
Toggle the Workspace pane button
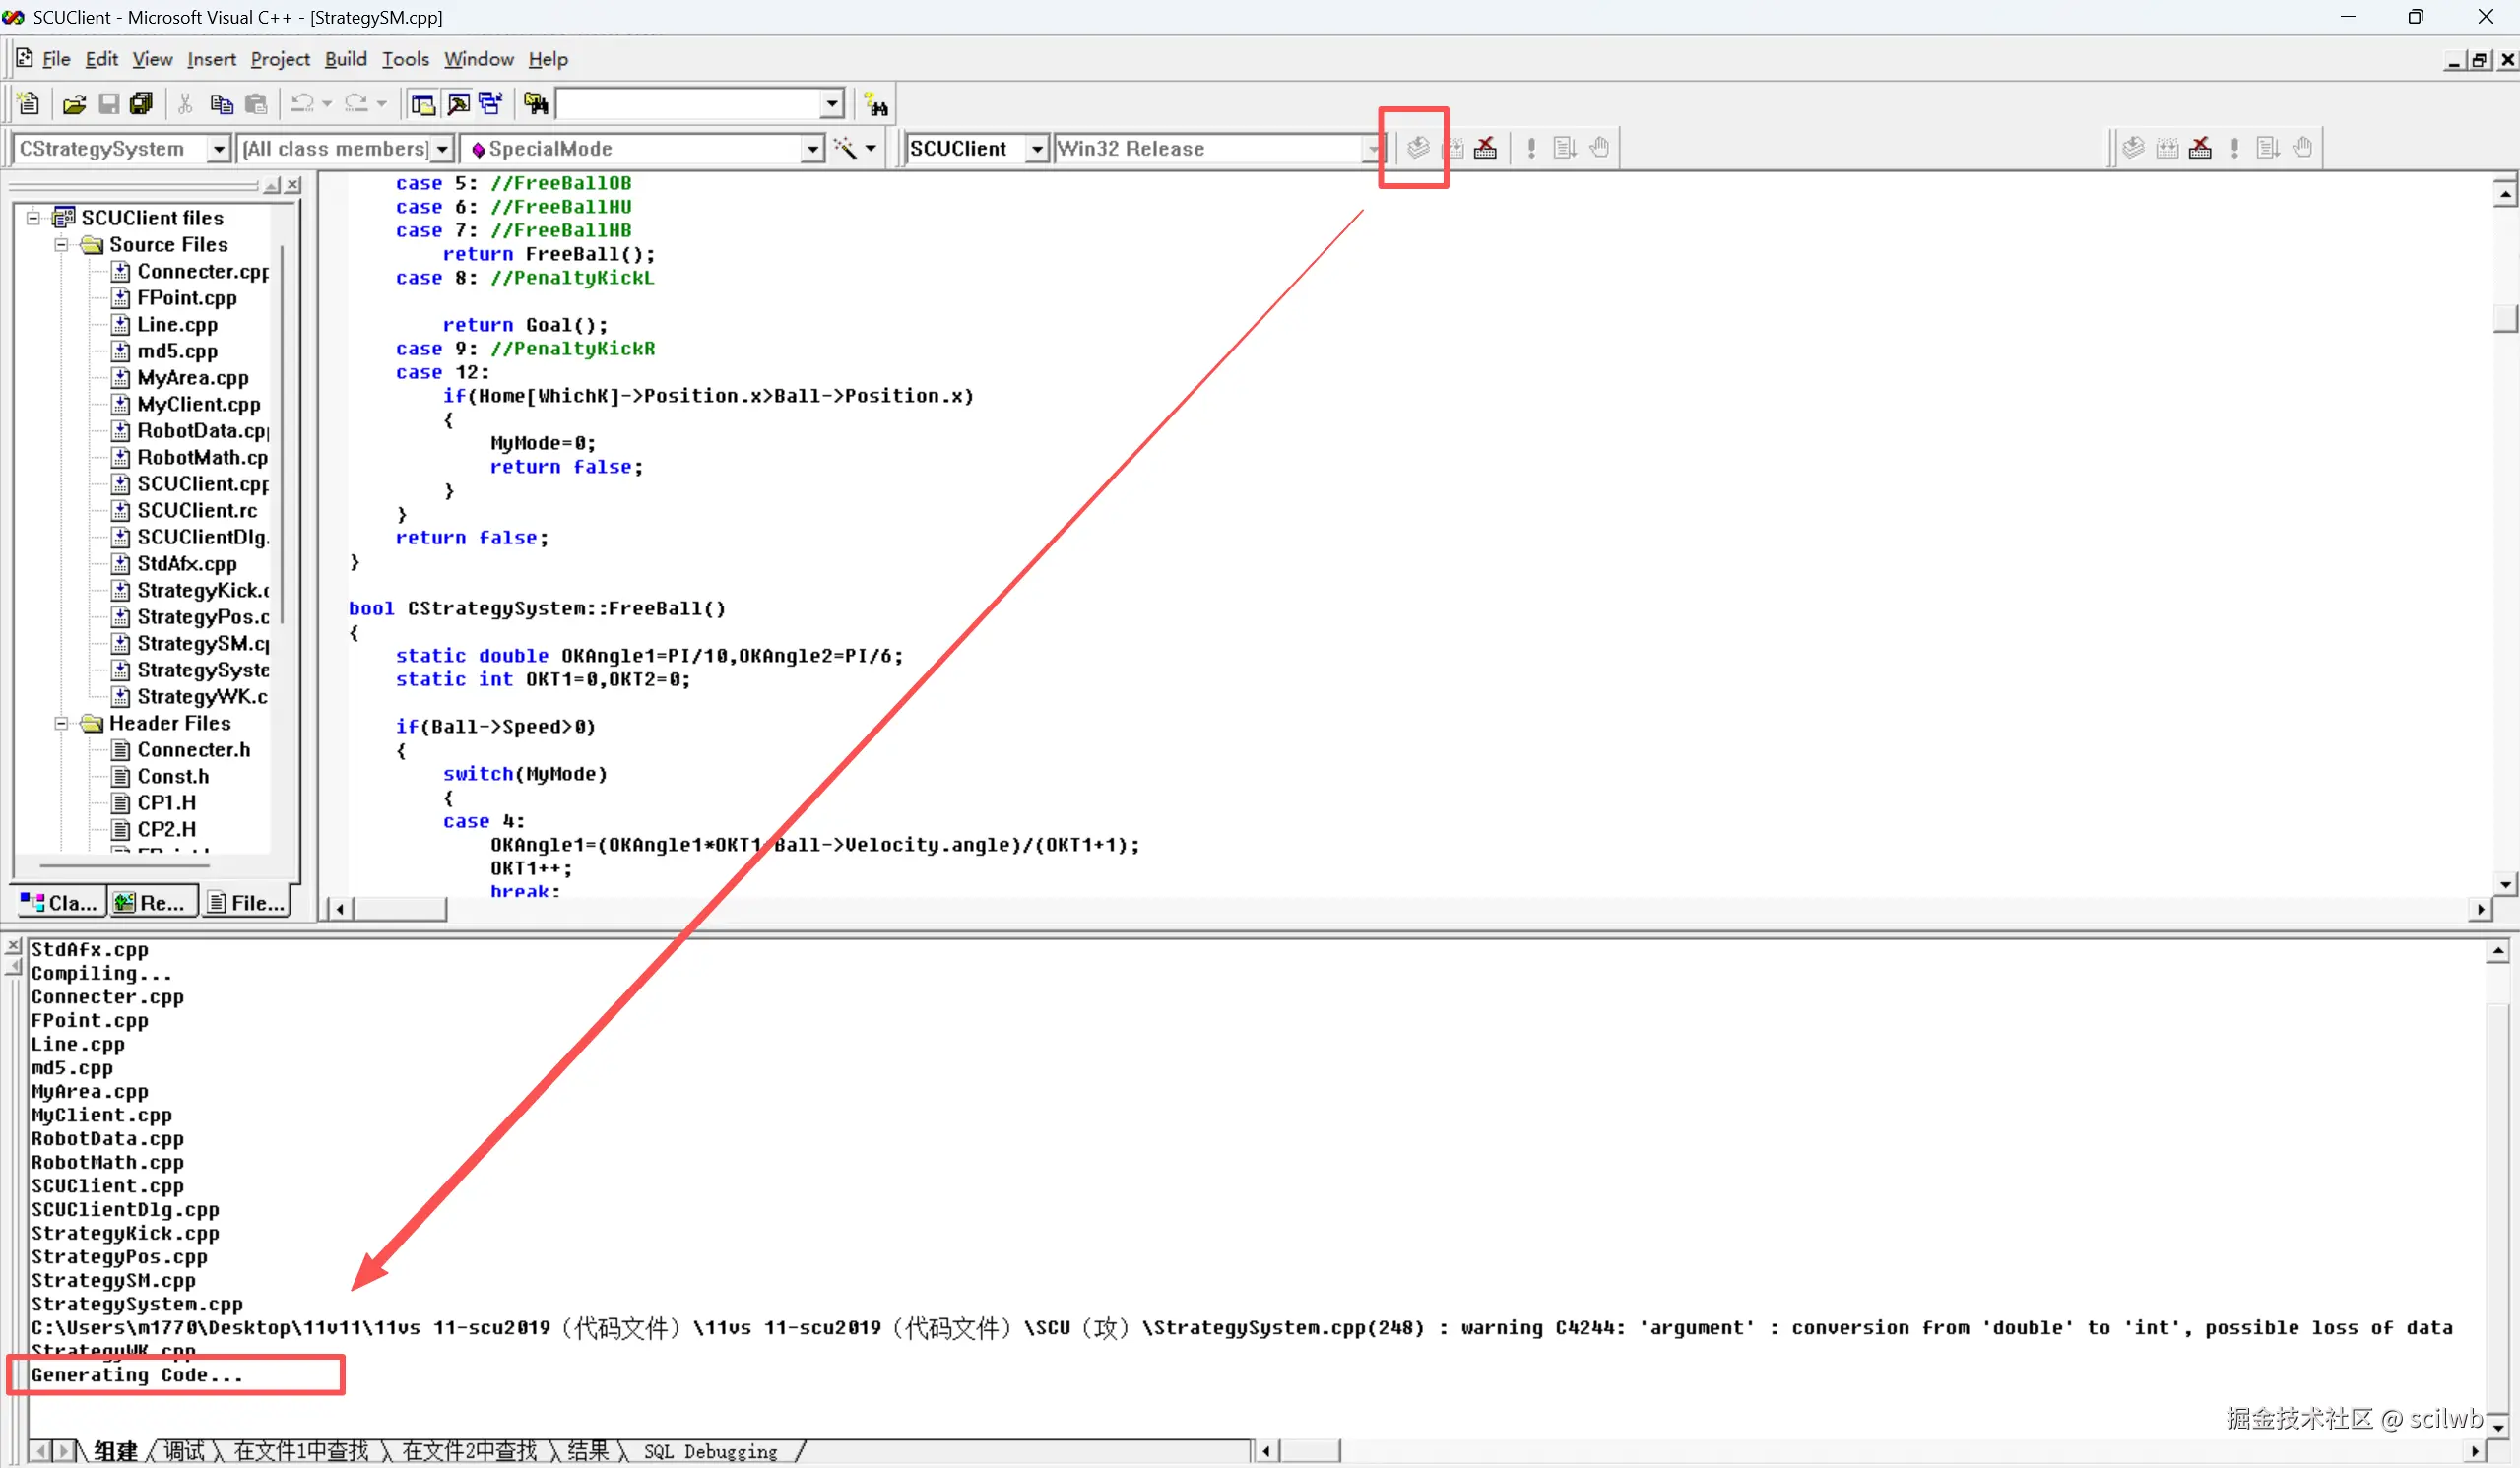(423, 104)
